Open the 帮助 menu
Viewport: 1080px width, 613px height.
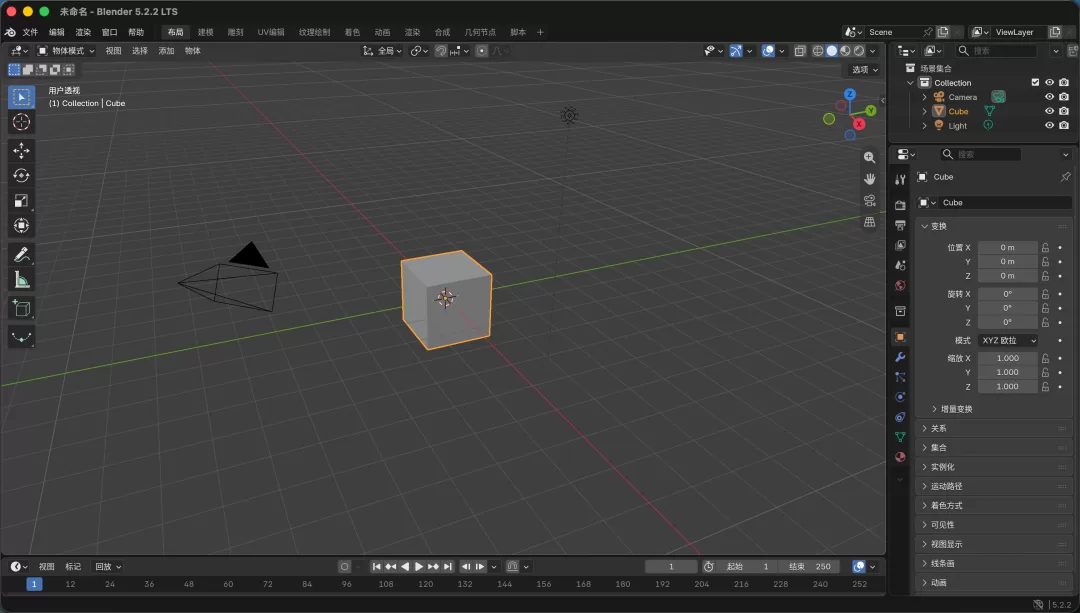click(136, 32)
